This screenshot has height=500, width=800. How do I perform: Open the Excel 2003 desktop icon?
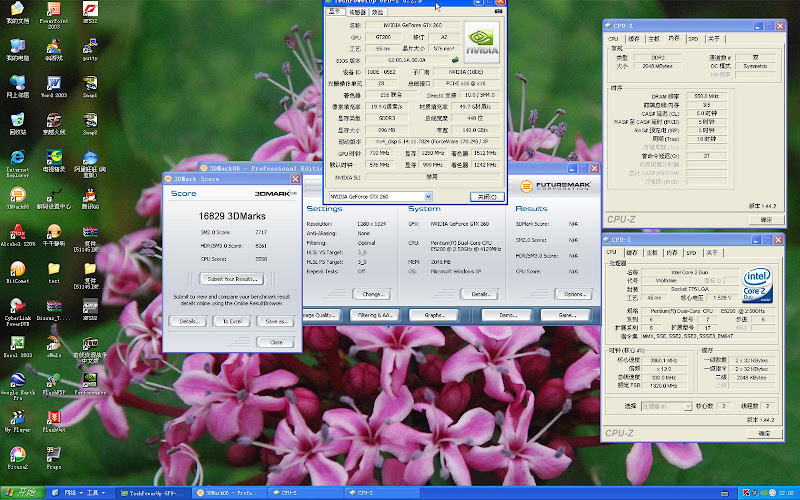click(x=17, y=346)
